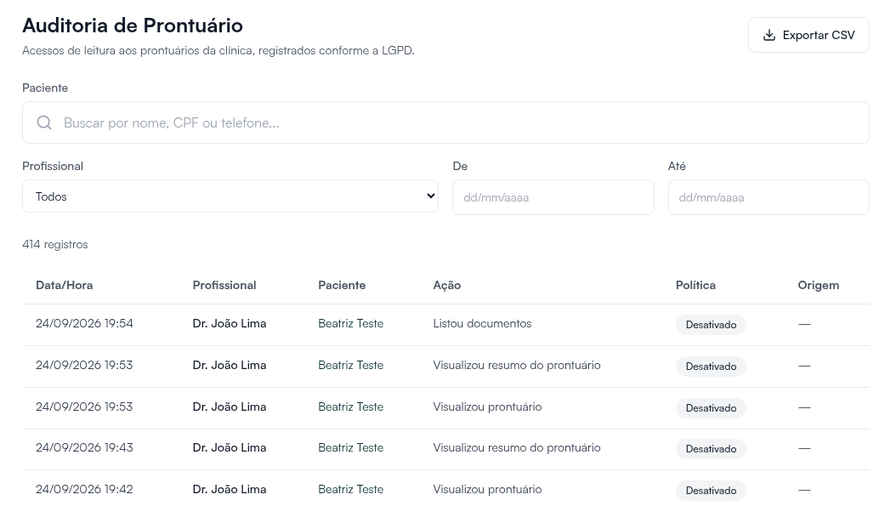Click the 24/09/2026 19:54 timestamp
885x506 pixels.
(84, 323)
